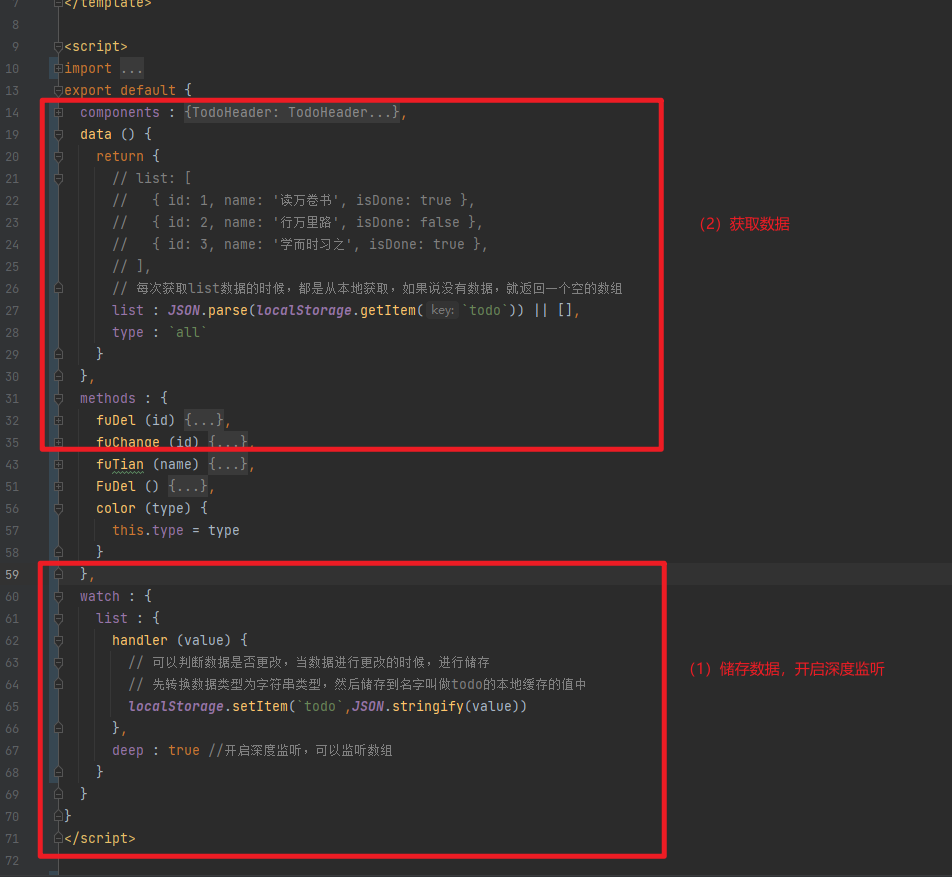Click the comment //开启深度监听

pyautogui.click(x=301, y=751)
